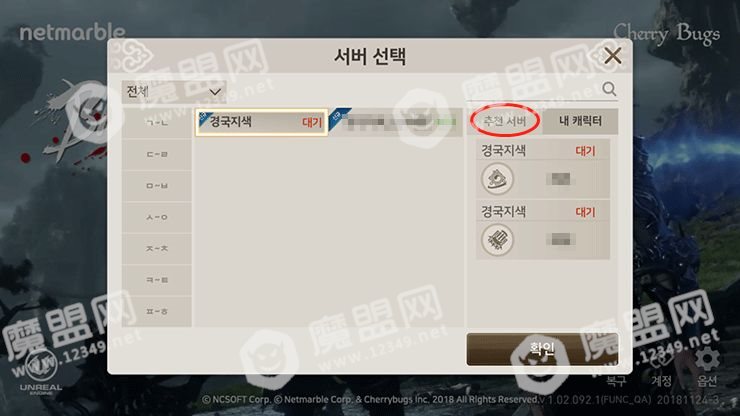The image size is (740, 416).
Task: Confirm with the 확인 button
Action: (x=542, y=349)
